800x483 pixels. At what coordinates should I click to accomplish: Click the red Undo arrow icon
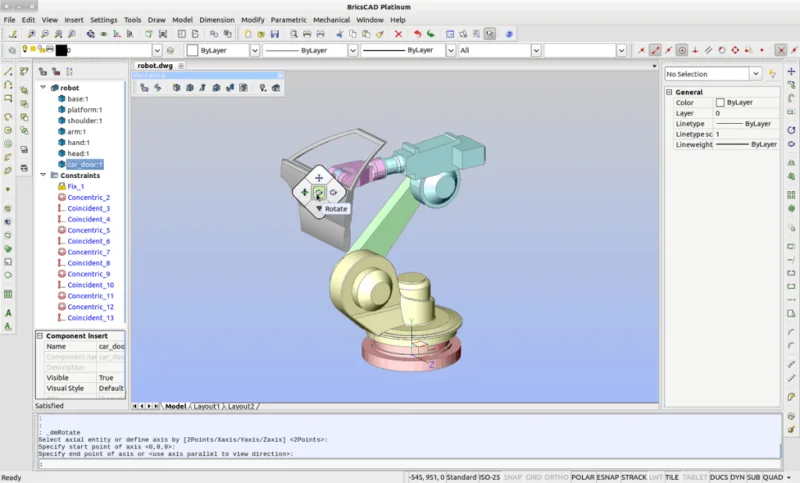[417, 34]
